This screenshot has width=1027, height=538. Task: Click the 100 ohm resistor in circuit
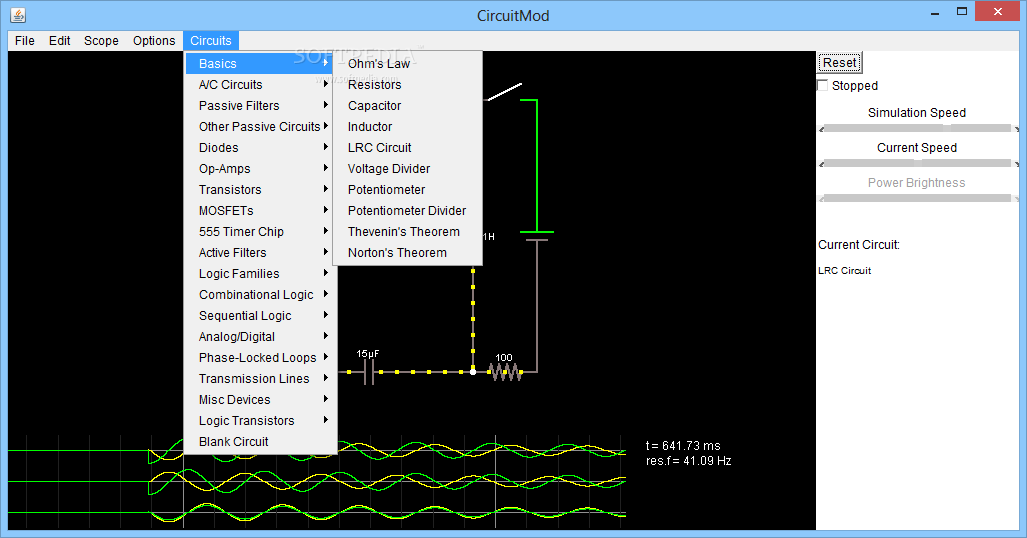tap(505, 372)
